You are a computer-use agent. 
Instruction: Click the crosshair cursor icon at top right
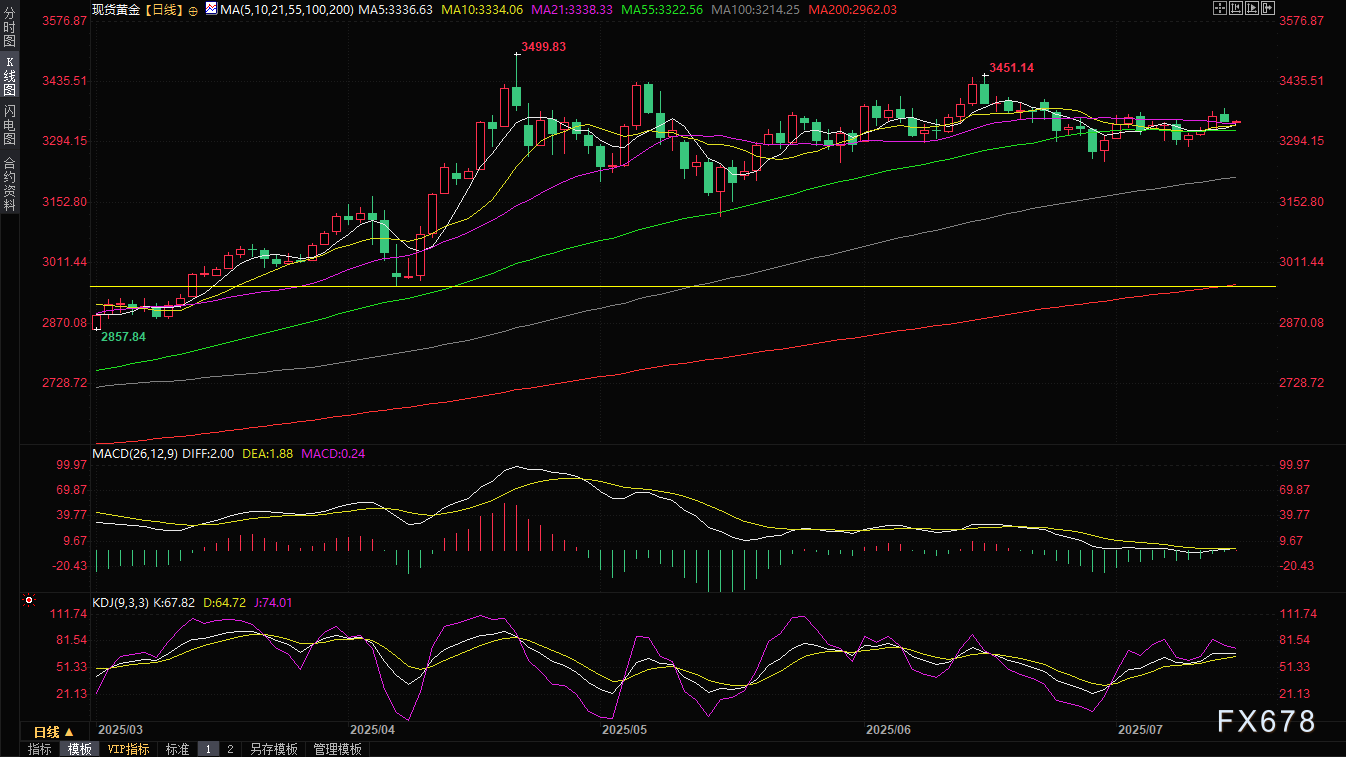[x=1218, y=9]
